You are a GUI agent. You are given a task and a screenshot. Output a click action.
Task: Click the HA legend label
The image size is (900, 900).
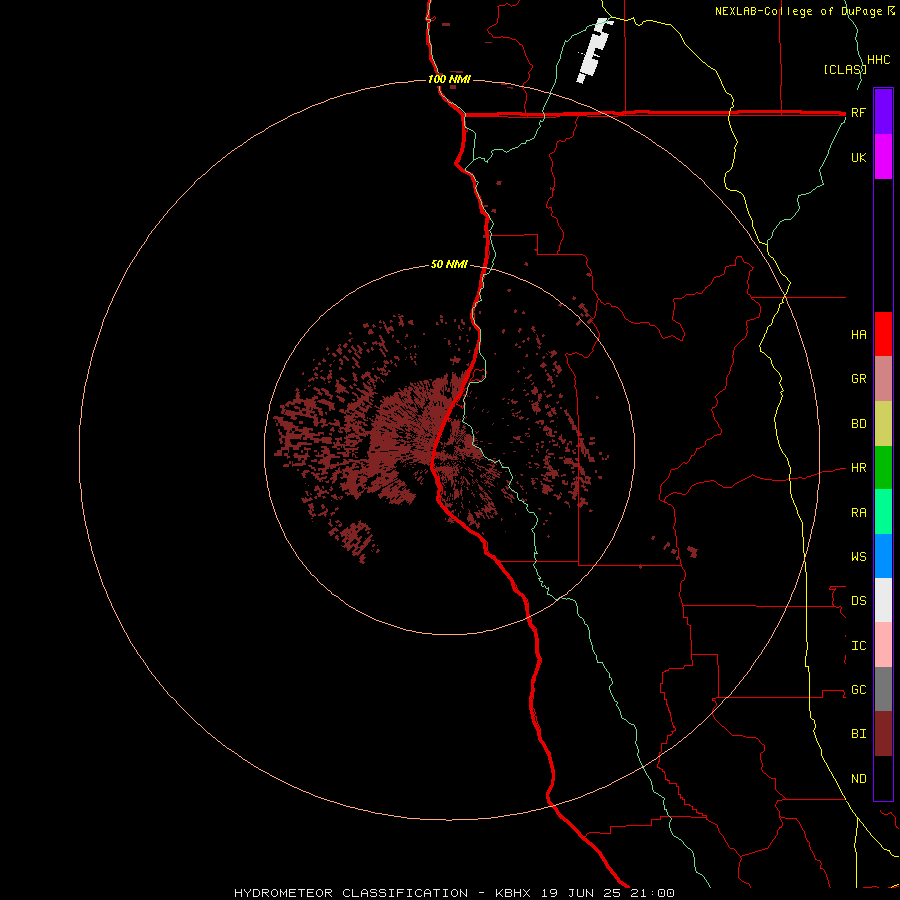tap(859, 335)
